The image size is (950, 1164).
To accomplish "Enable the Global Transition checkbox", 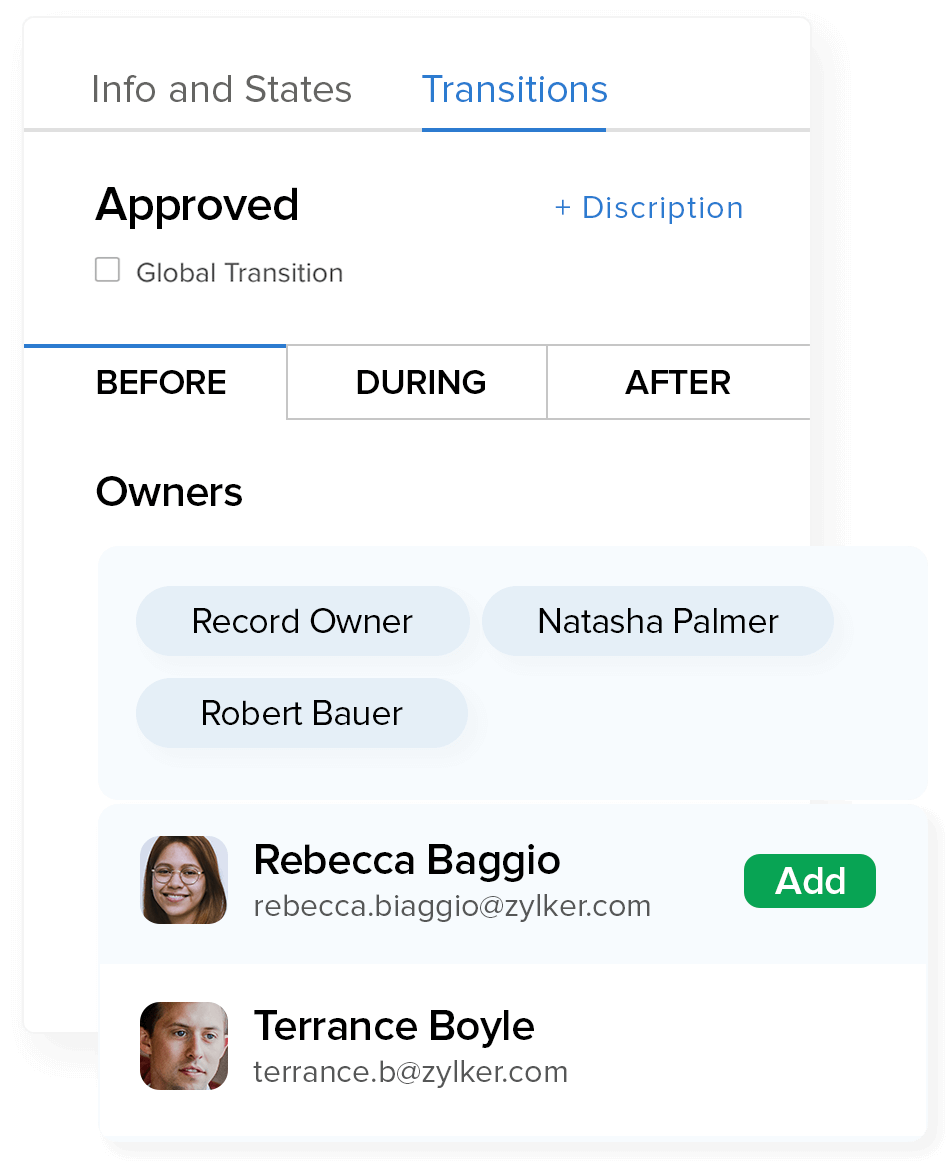I will (108, 270).
